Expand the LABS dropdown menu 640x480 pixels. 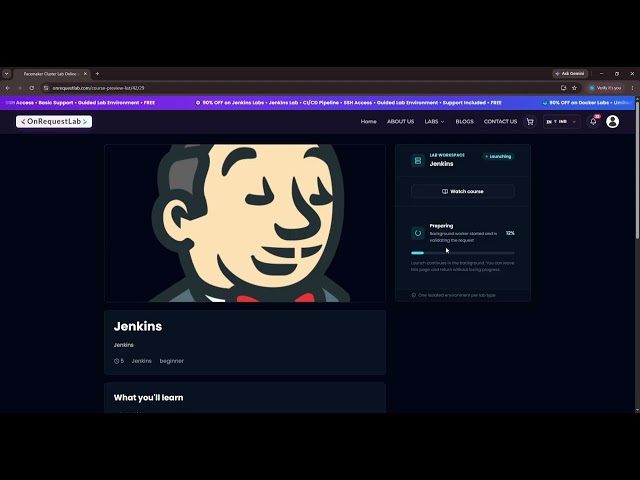434,122
